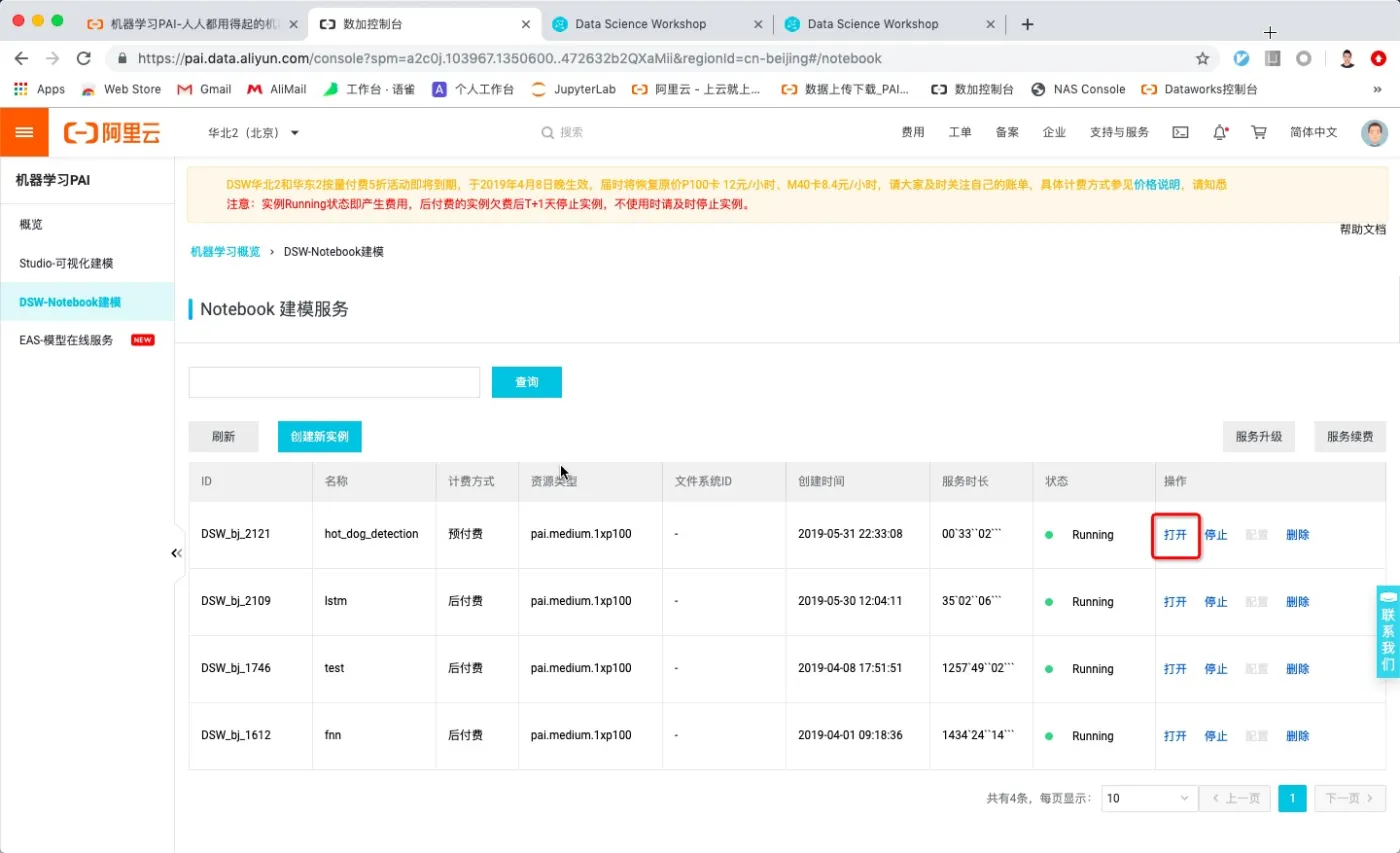Screen dimensions: 1400x853
Task: Open the 价格说明 link in the notice
Action: 1157,184
